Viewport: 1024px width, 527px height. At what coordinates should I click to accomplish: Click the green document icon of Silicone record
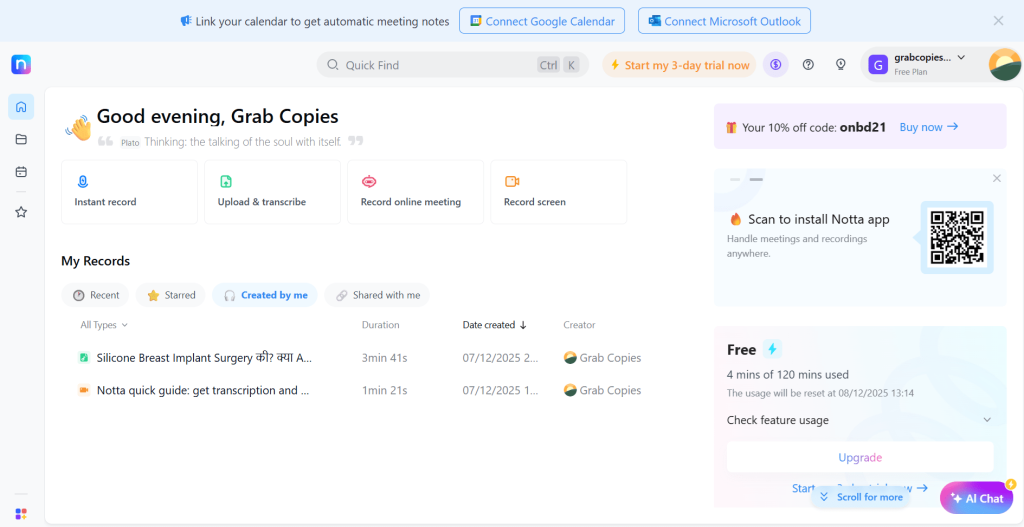84,358
